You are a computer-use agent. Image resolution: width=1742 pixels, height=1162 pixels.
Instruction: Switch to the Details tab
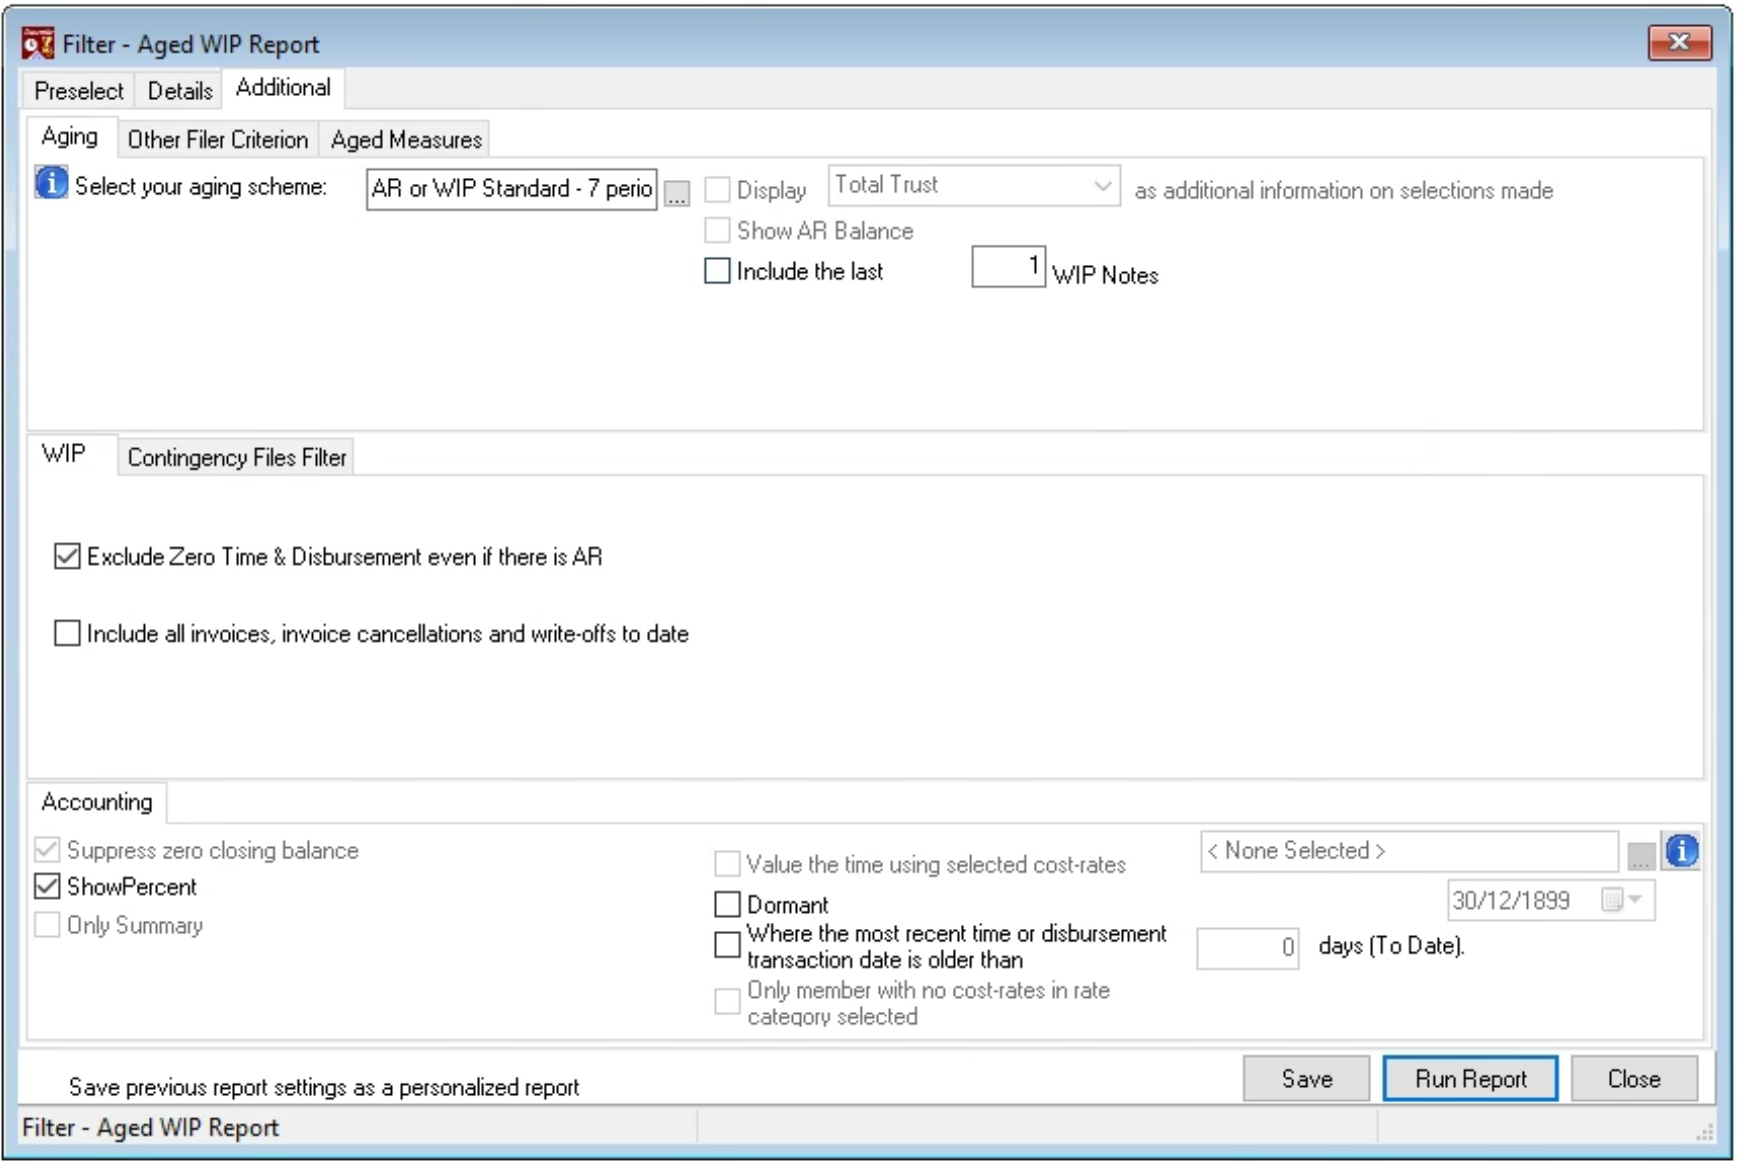(180, 91)
